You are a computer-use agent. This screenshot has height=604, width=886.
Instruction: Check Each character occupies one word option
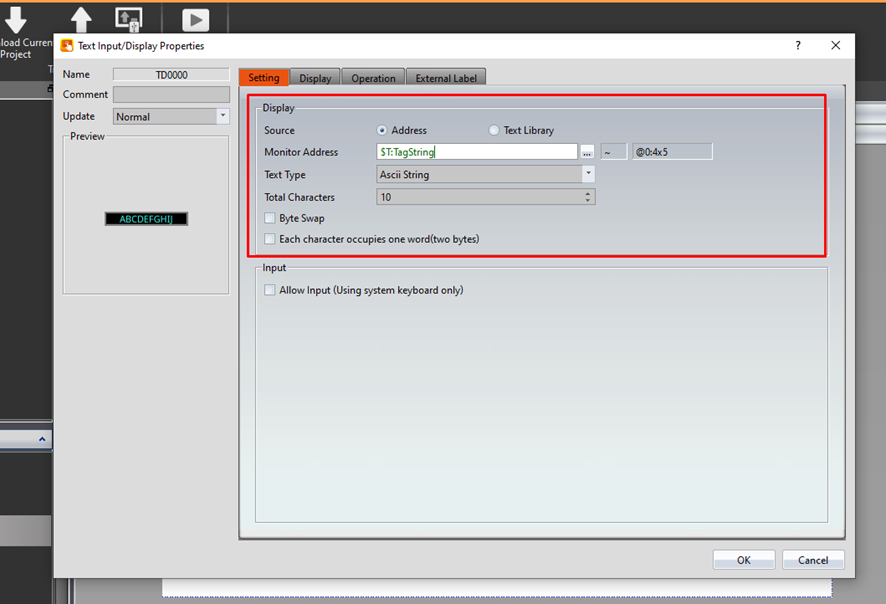pos(270,239)
